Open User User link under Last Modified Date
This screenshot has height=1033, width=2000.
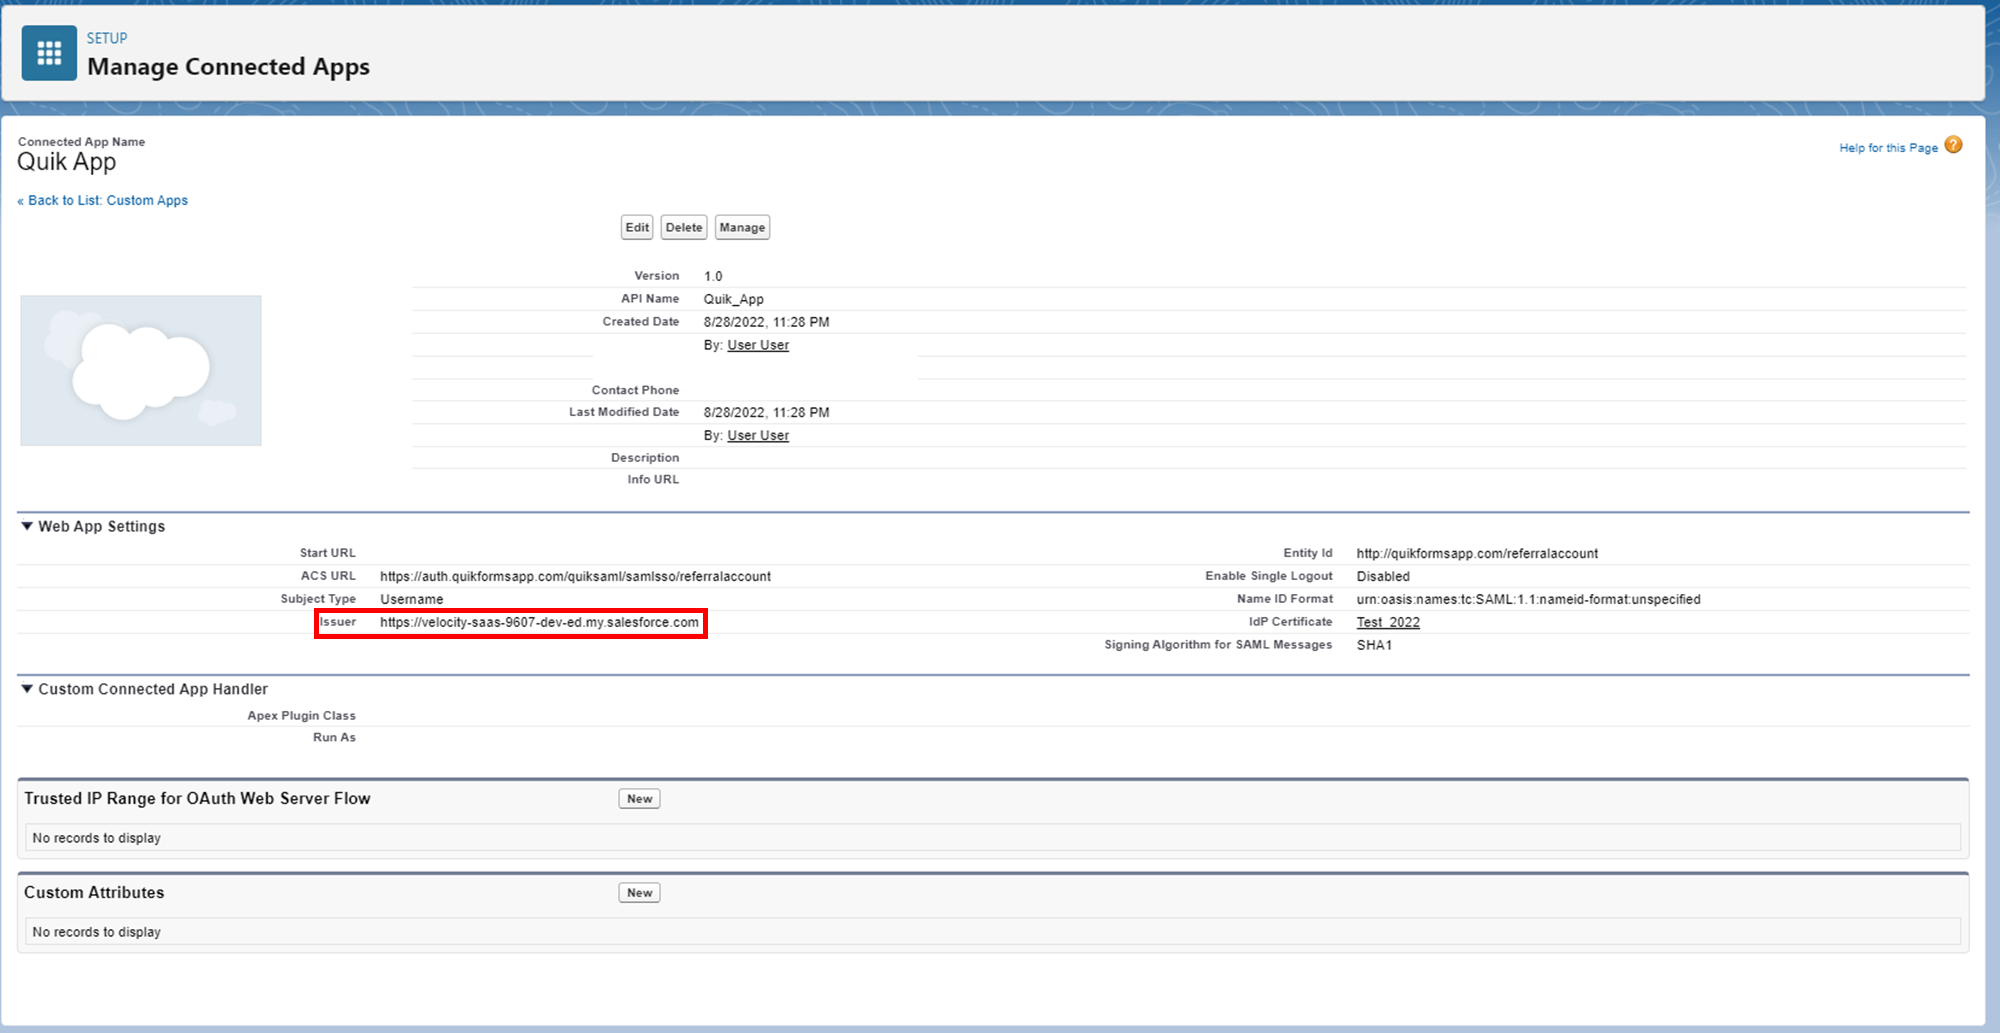tap(758, 435)
